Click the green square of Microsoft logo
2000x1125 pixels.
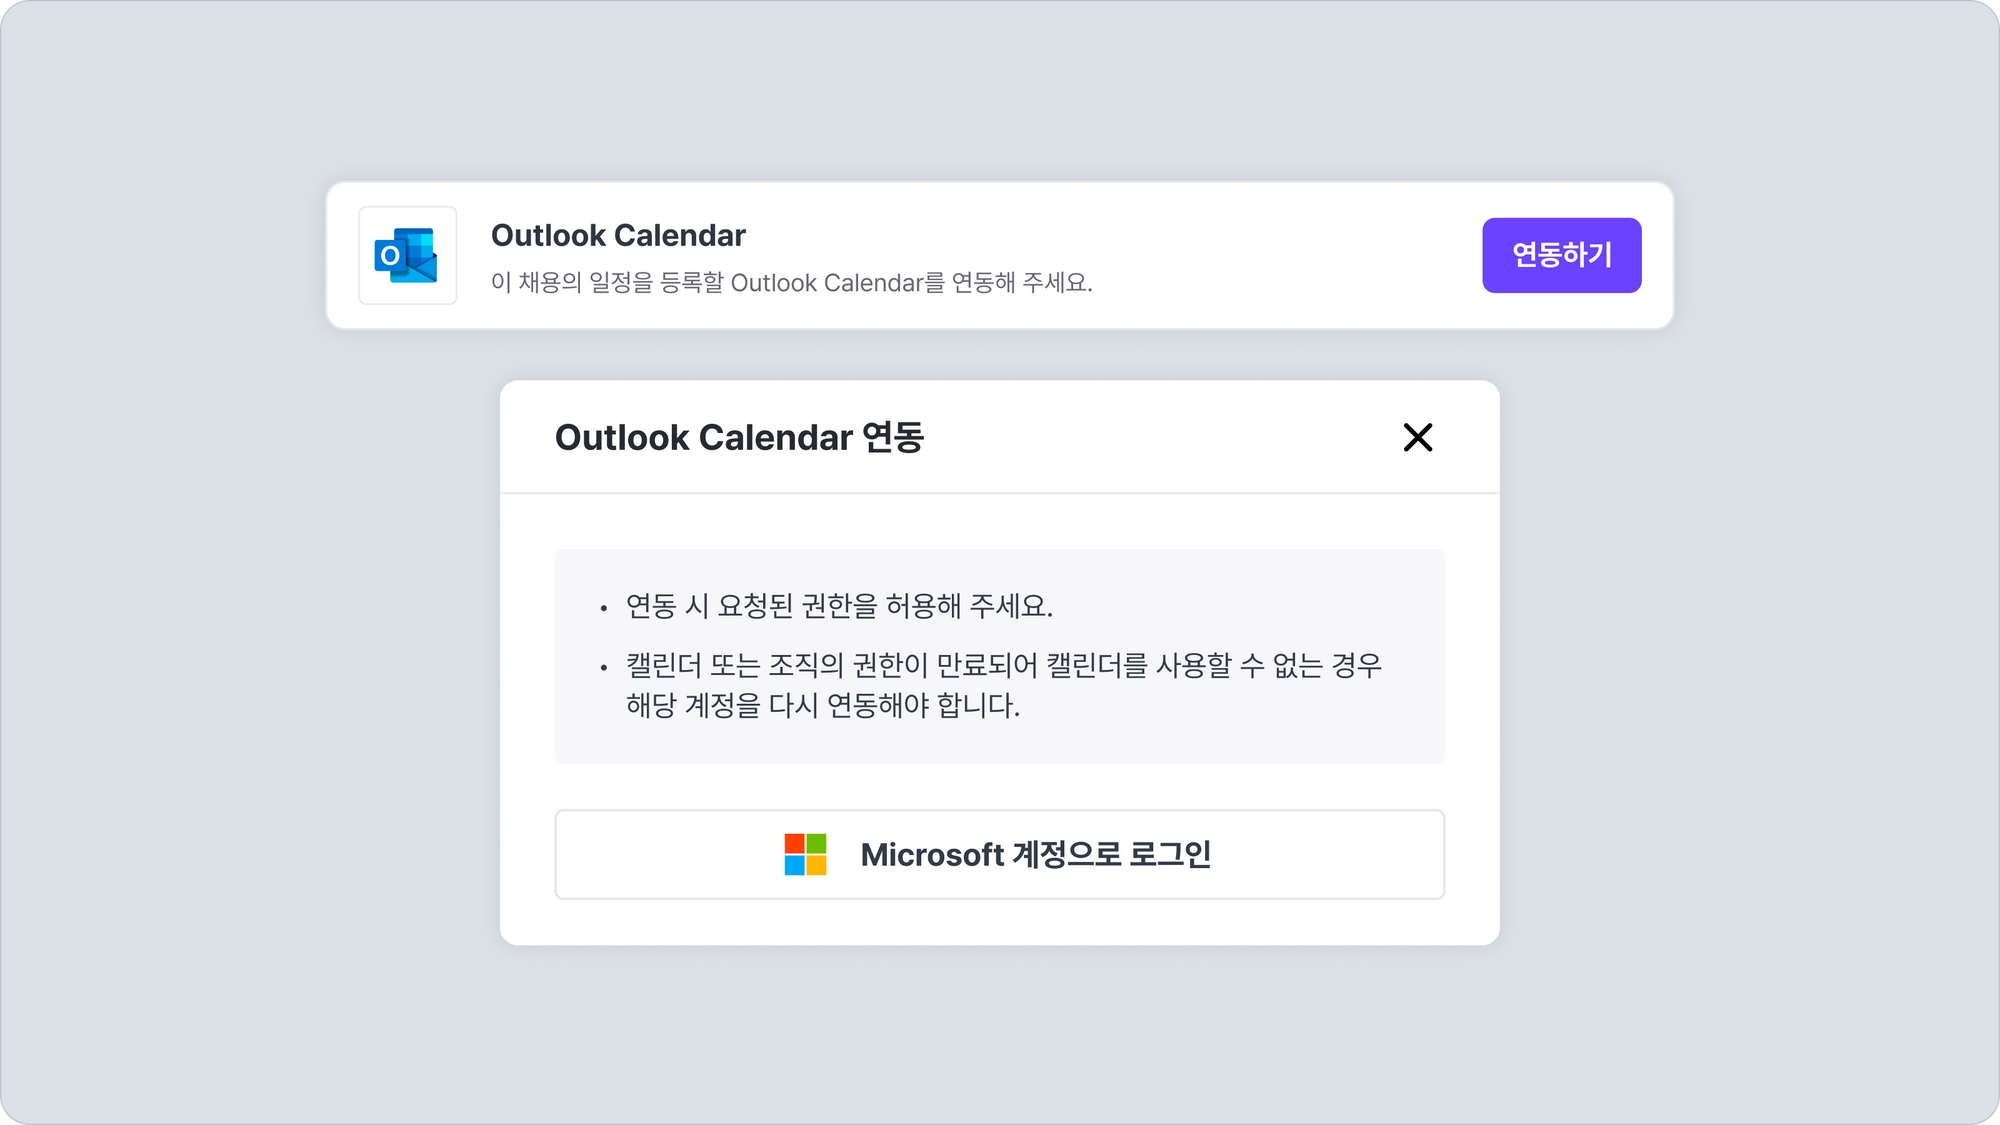pos(817,843)
